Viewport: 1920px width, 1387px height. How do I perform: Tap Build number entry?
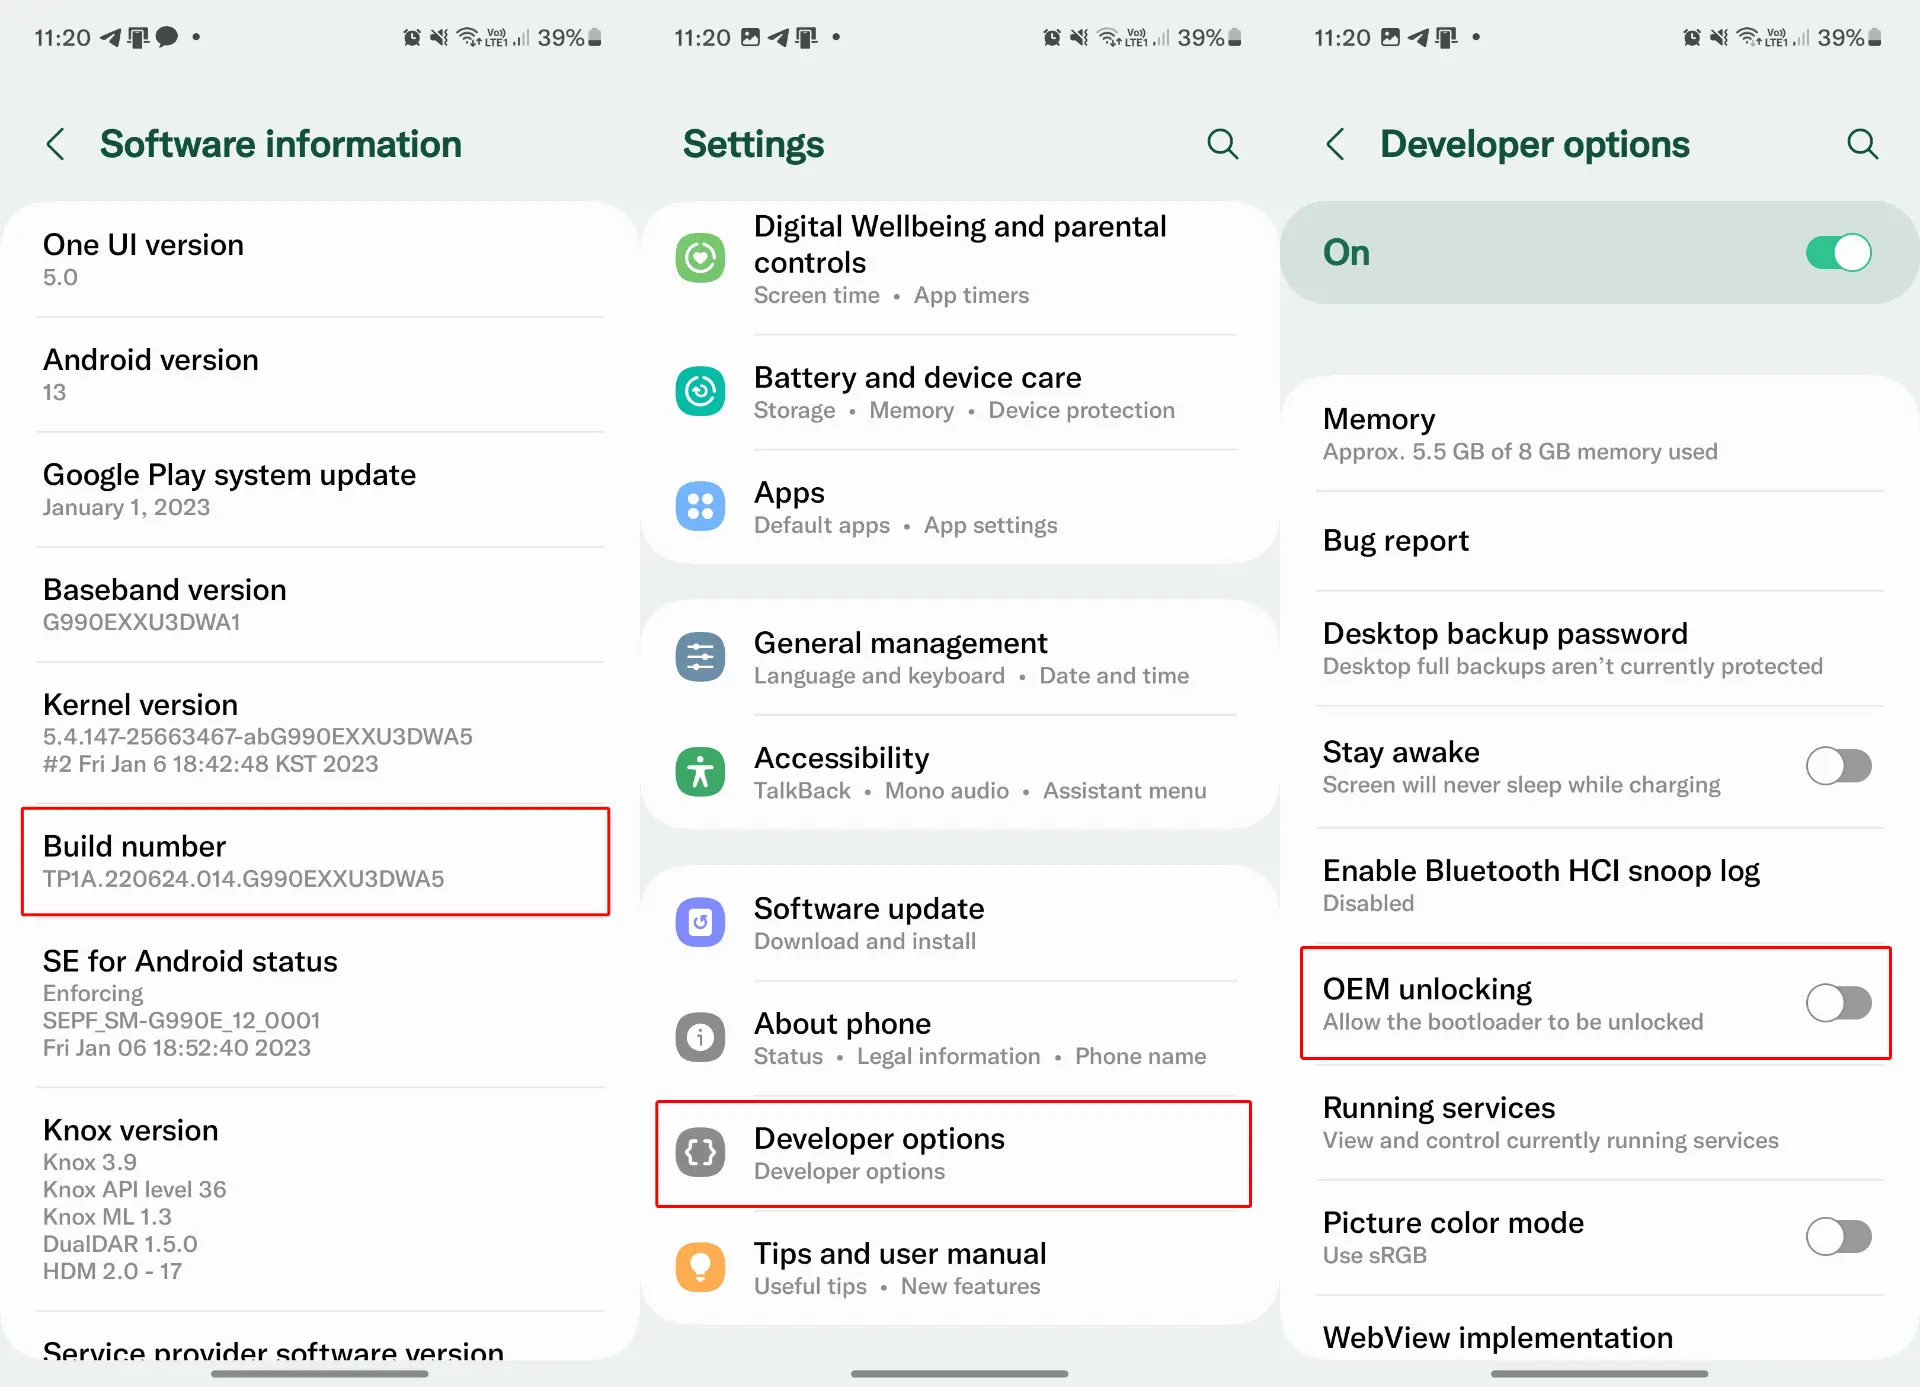(315, 861)
